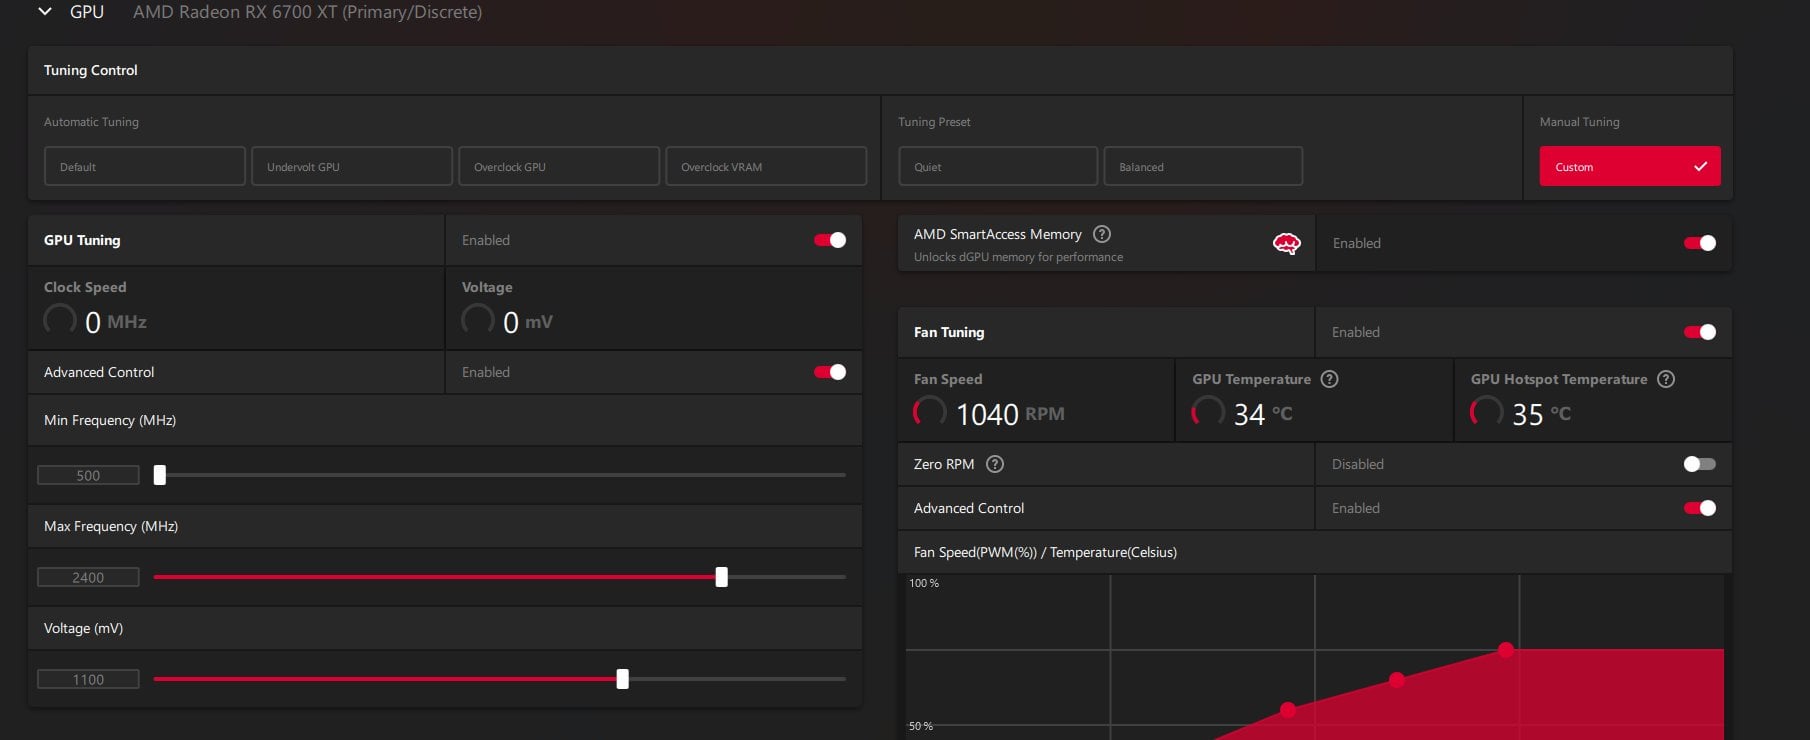Click the Max Frequency slider handle
This screenshot has height=740, width=1810.
point(721,577)
